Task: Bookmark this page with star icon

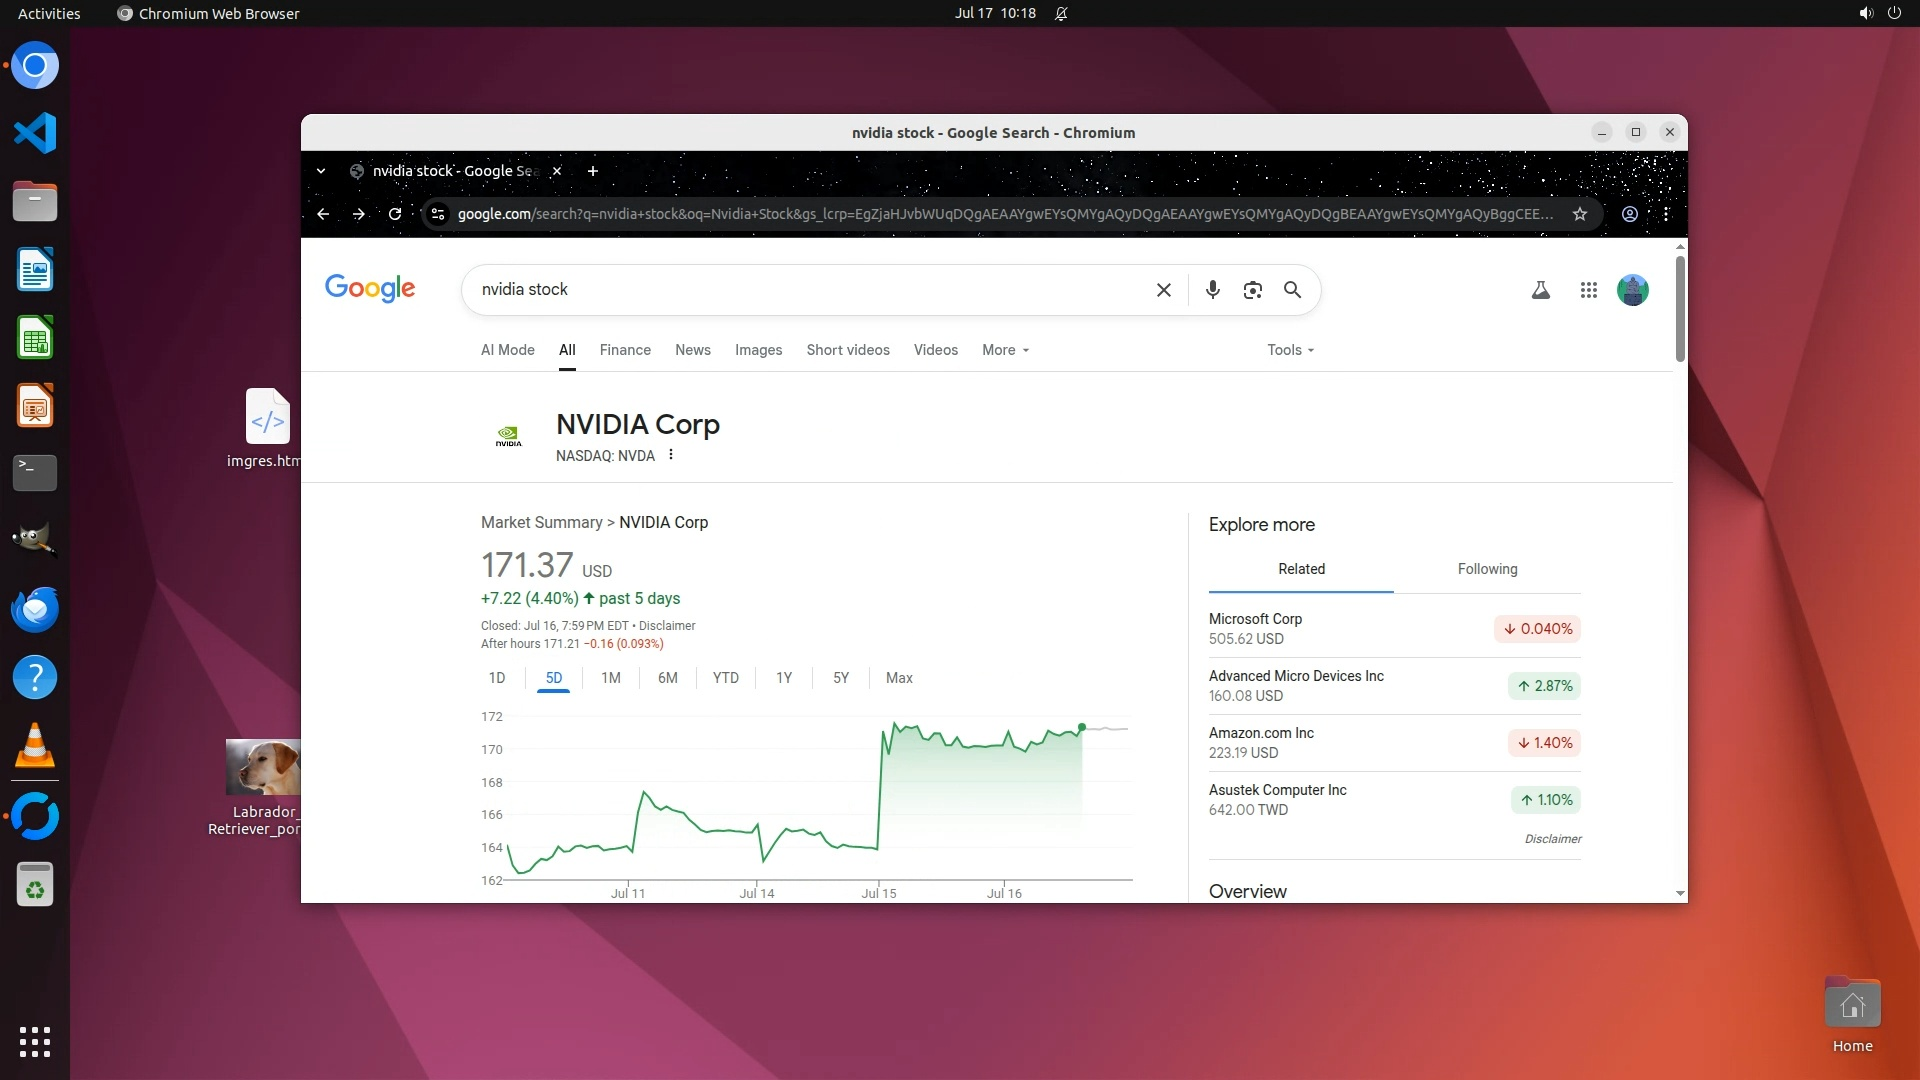Action: coord(1580,214)
